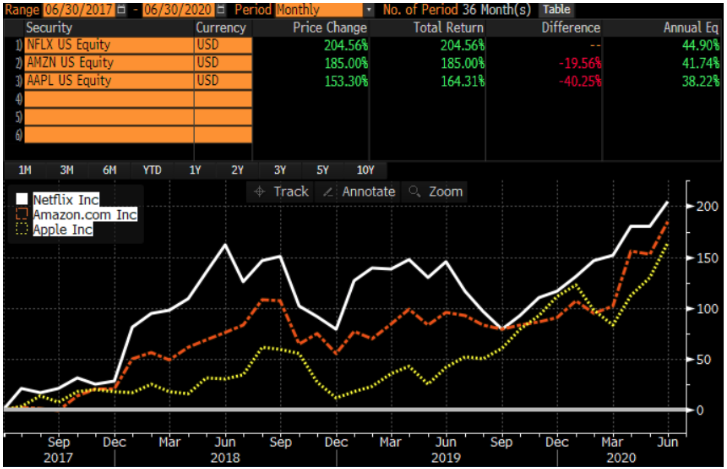The width and height of the screenshot is (727, 469).
Task: Edit the end date field 06/30/2020
Action: [x=179, y=9]
